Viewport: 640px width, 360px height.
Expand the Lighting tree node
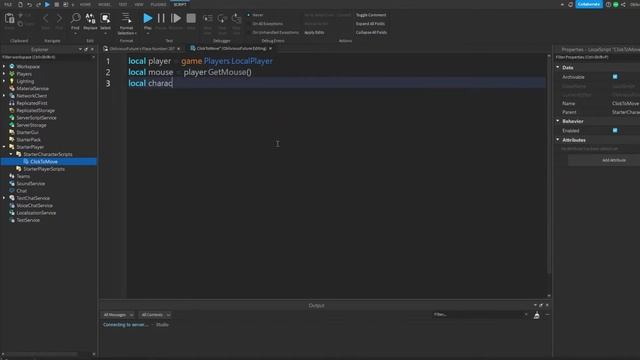[x=4, y=81]
